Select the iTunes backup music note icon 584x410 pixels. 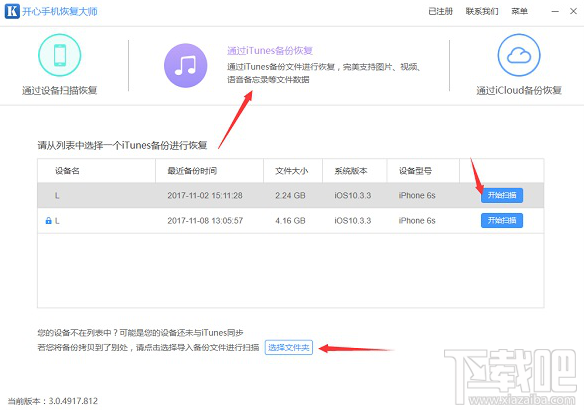[x=185, y=66]
